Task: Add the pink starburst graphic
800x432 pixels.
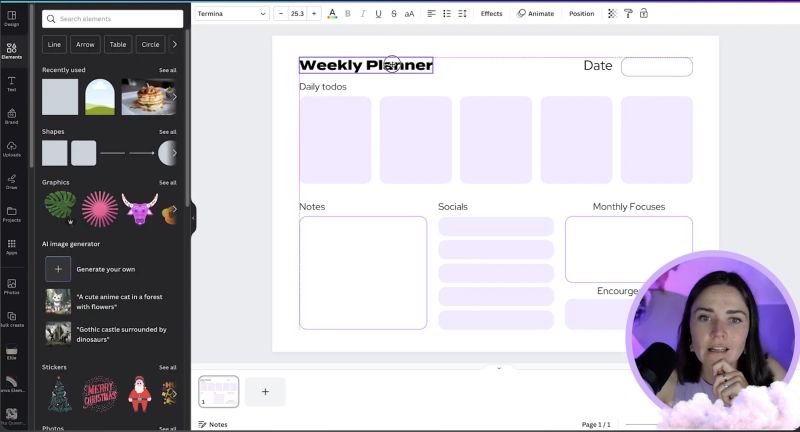Action: (100, 209)
